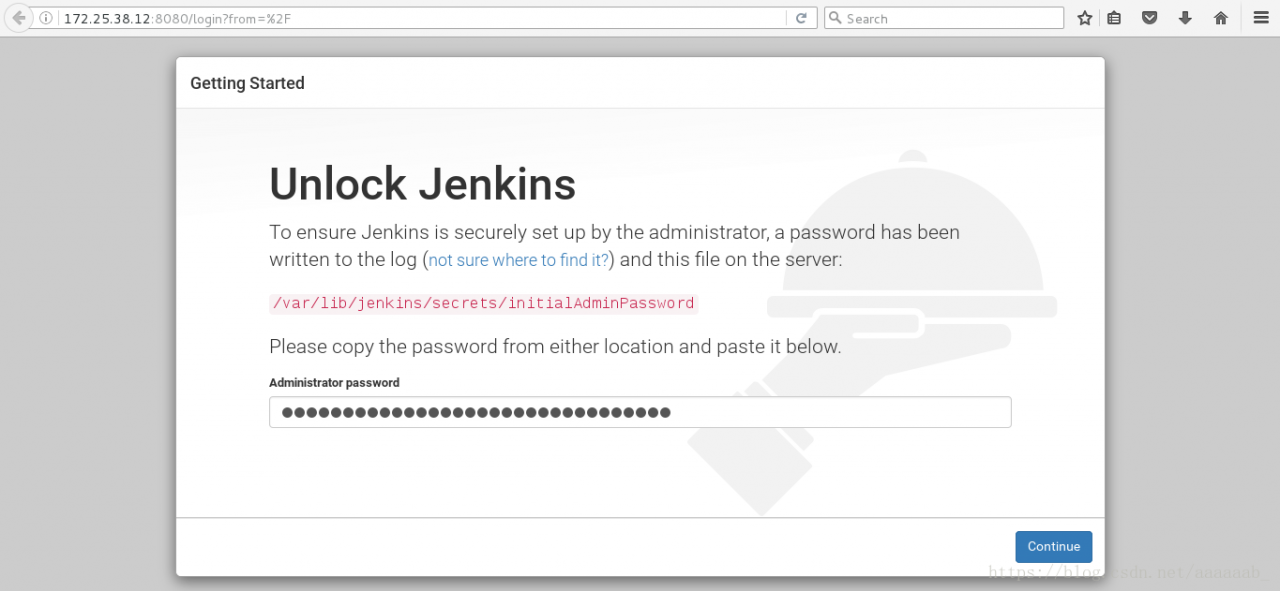1280x591 pixels.
Task: Open the Pocket icon in the toolbar
Action: point(1150,18)
